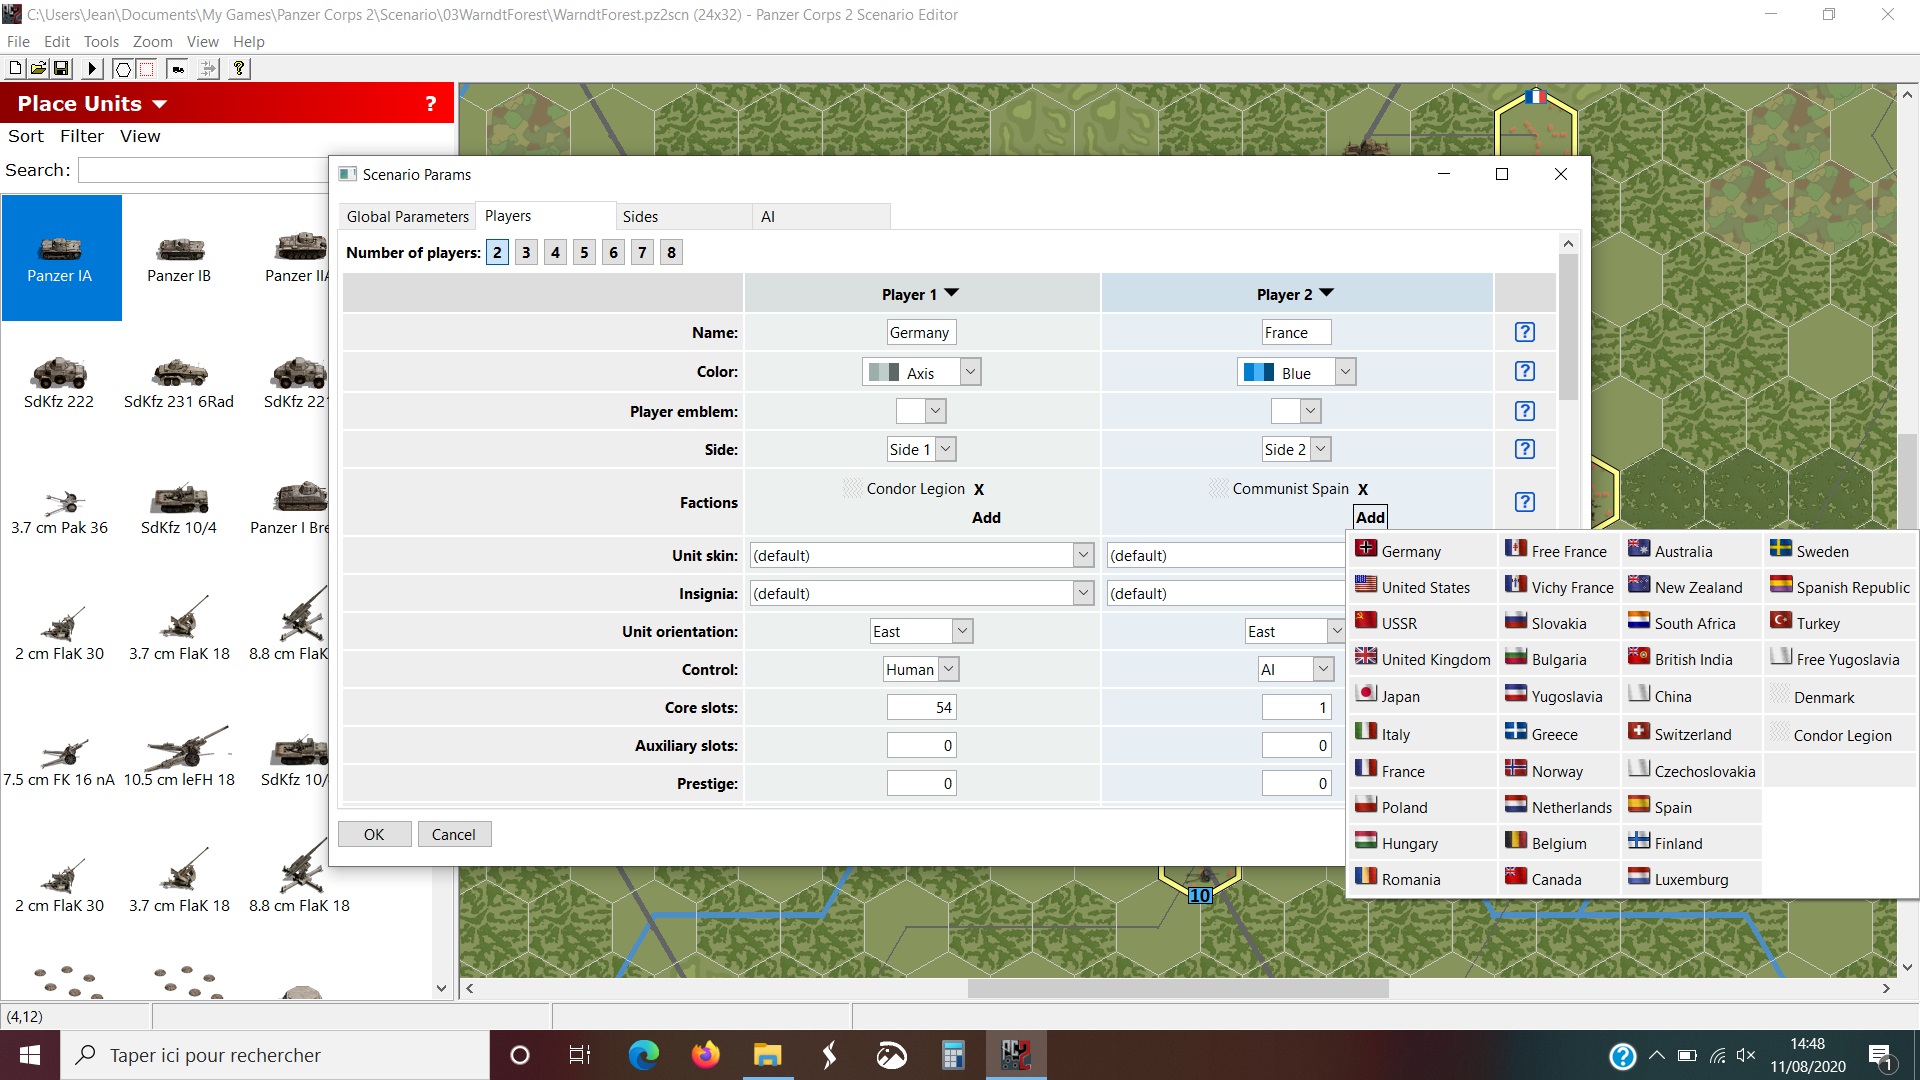Choose Germany from faction list

pyautogui.click(x=1423, y=550)
